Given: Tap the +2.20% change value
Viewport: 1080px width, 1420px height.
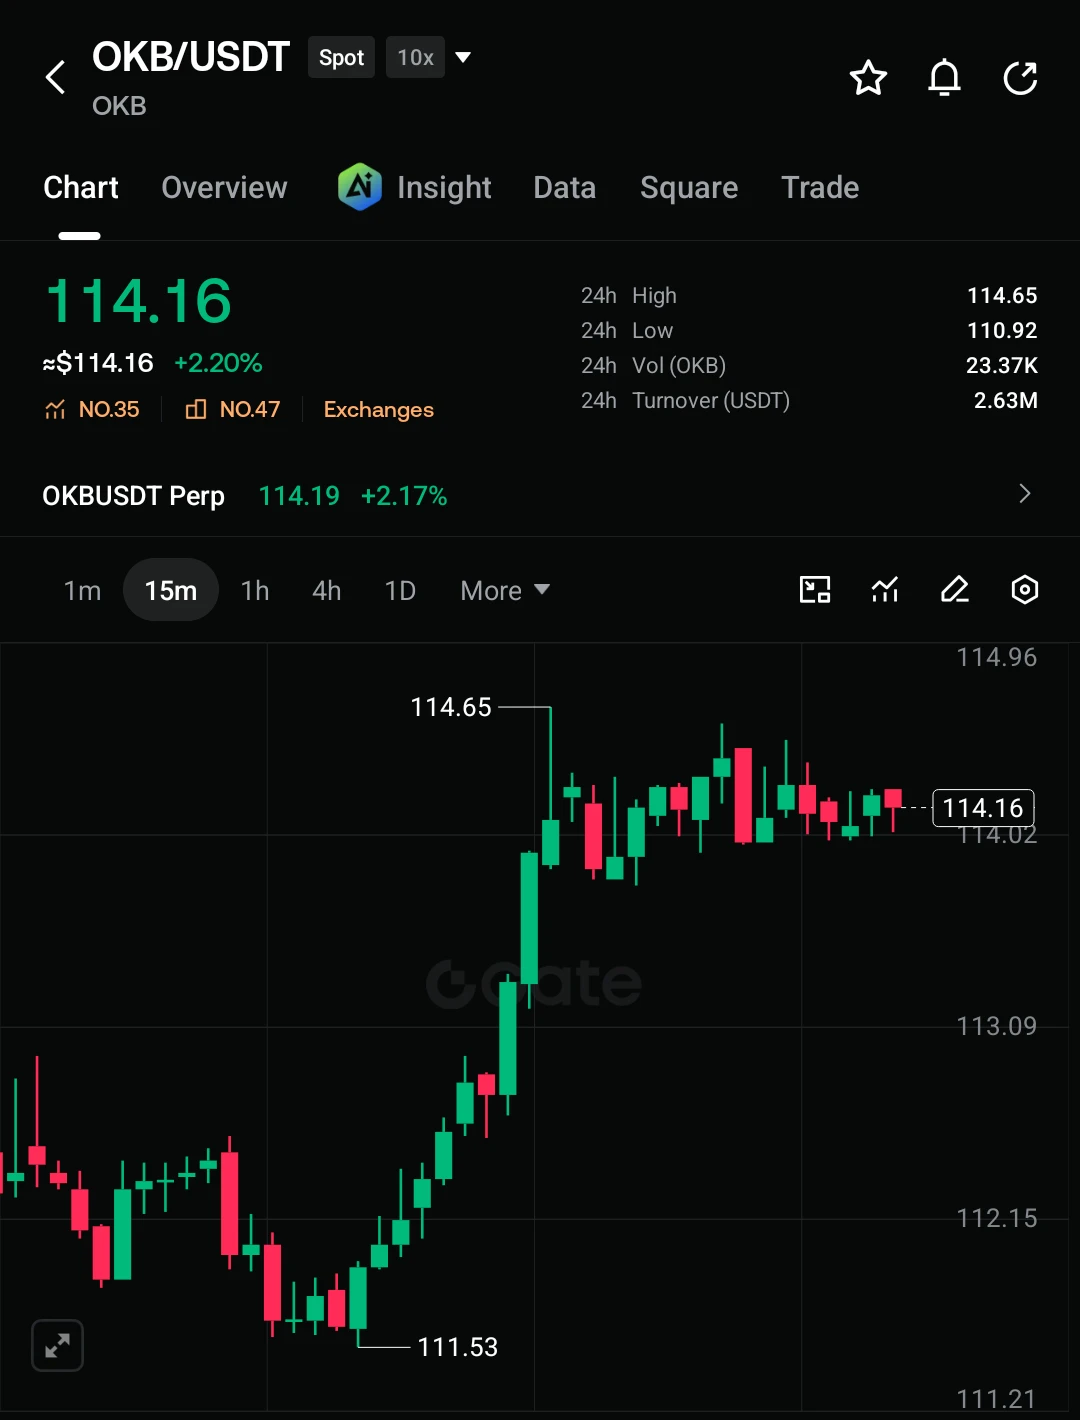Looking at the screenshot, I should (218, 363).
